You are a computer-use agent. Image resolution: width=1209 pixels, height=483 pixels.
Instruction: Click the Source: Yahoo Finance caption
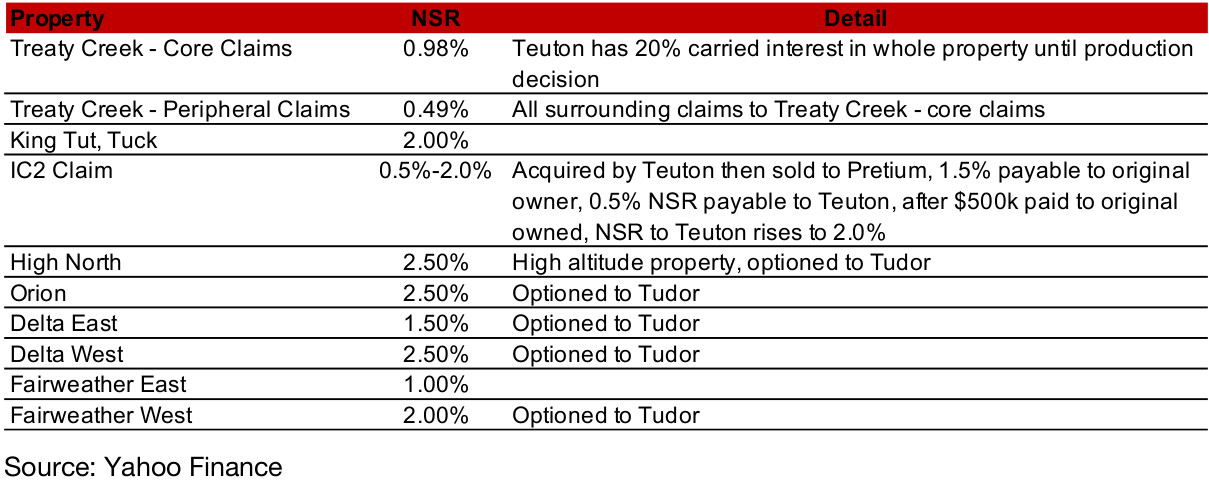point(144,465)
